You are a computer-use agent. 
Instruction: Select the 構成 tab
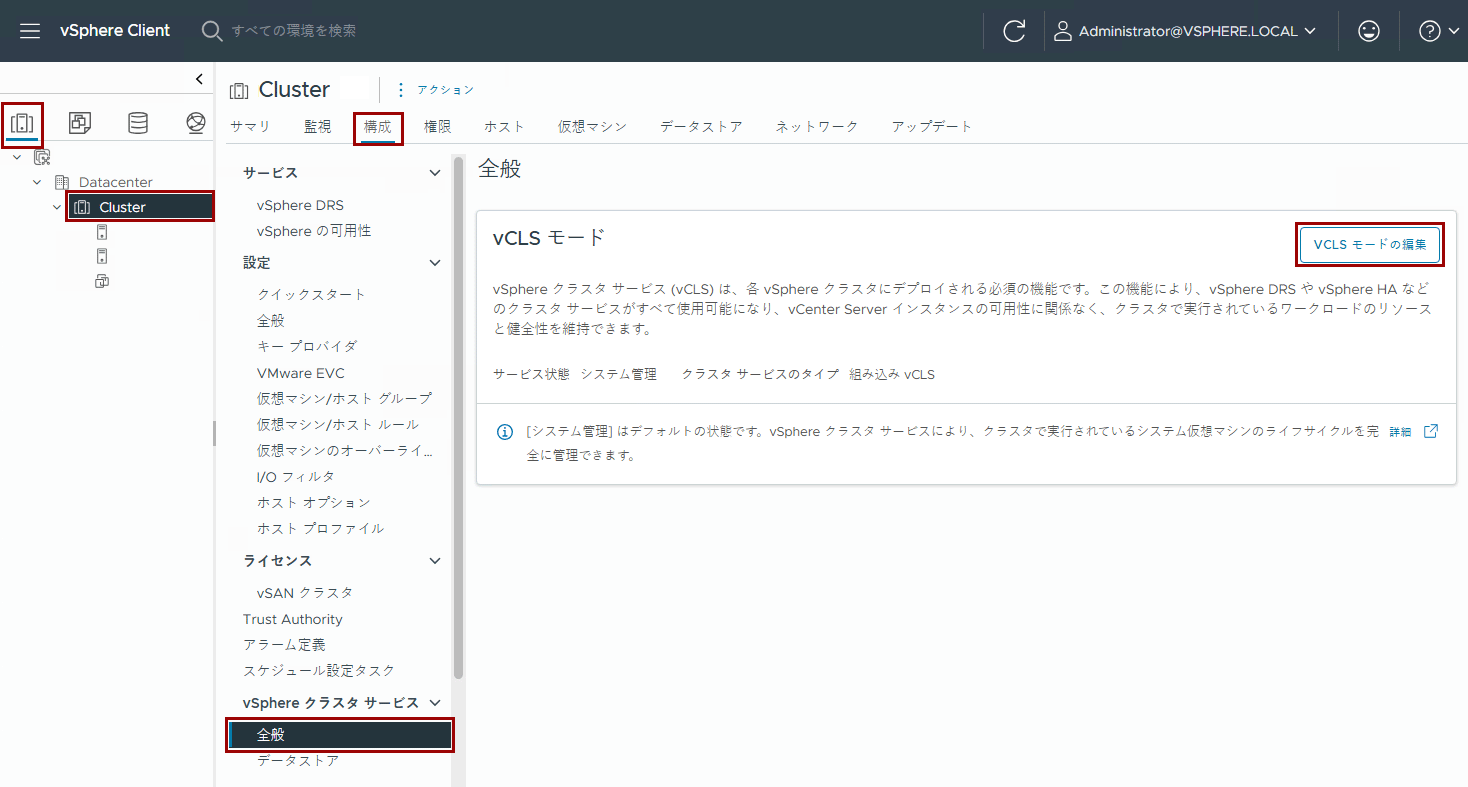pos(378,128)
